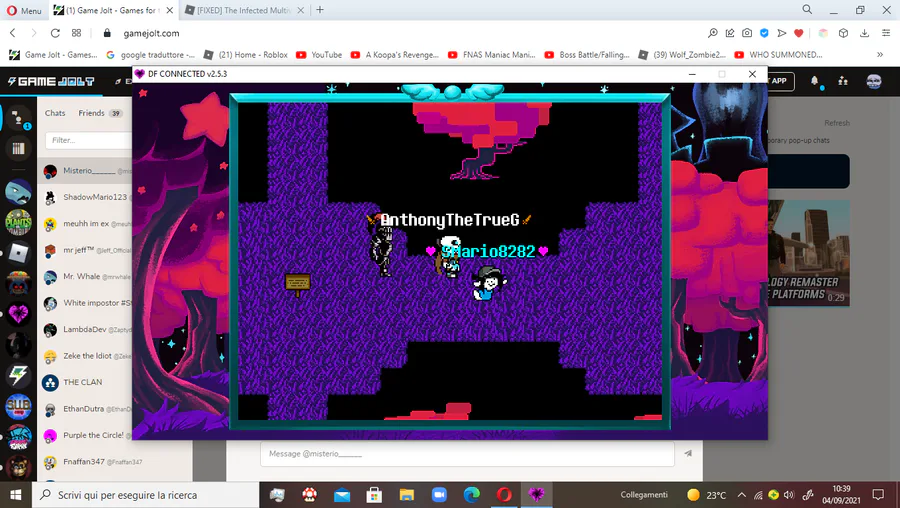The width and height of the screenshot is (900, 508).
Task: Reload the current page
Action: [x=55, y=33]
